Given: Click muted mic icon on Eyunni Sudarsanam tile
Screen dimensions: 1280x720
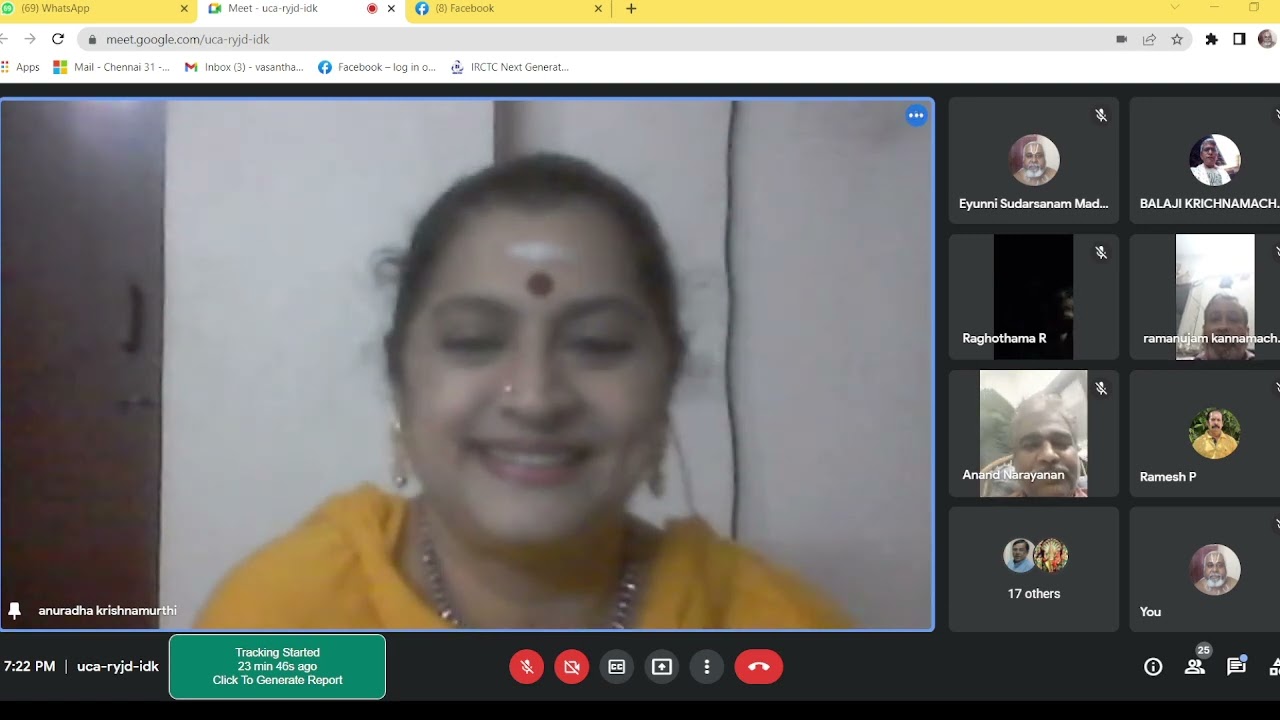Looking at the screenshot, I should 1101,116.
